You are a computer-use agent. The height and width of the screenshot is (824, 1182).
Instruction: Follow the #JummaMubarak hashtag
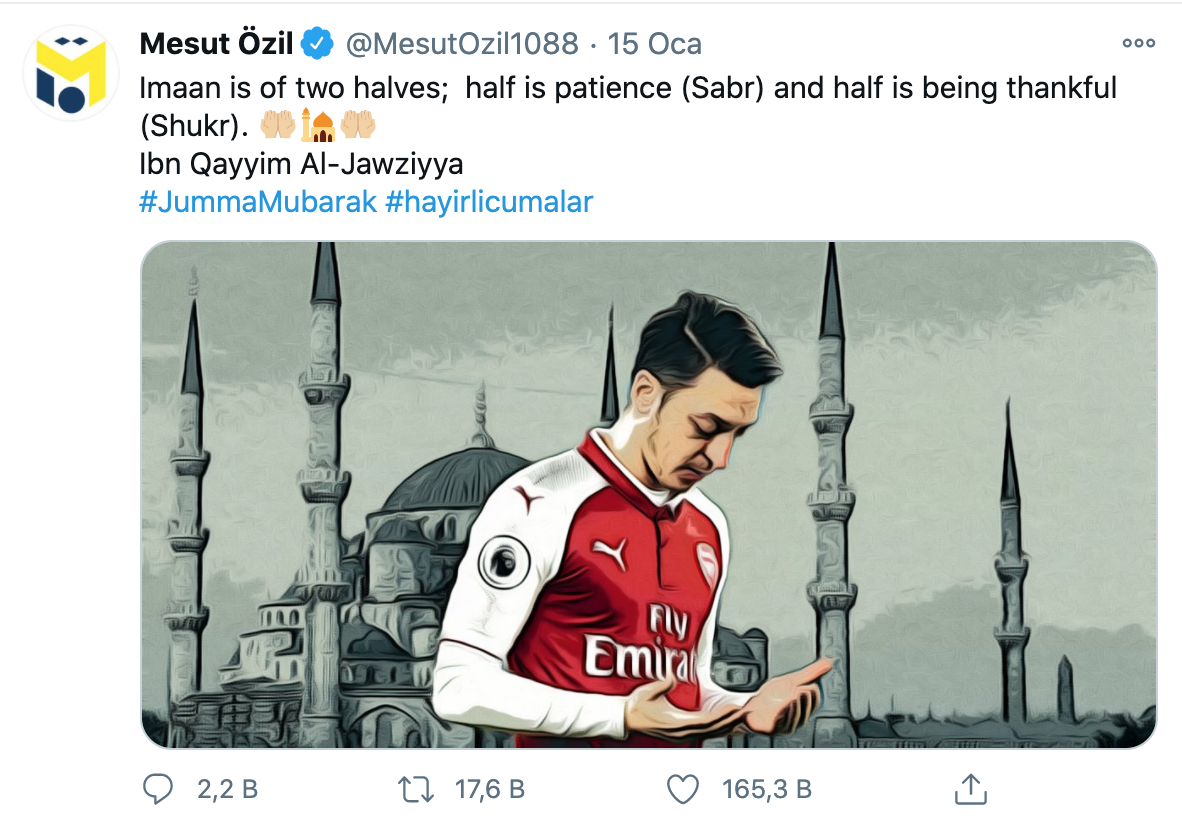pos(258,202)
